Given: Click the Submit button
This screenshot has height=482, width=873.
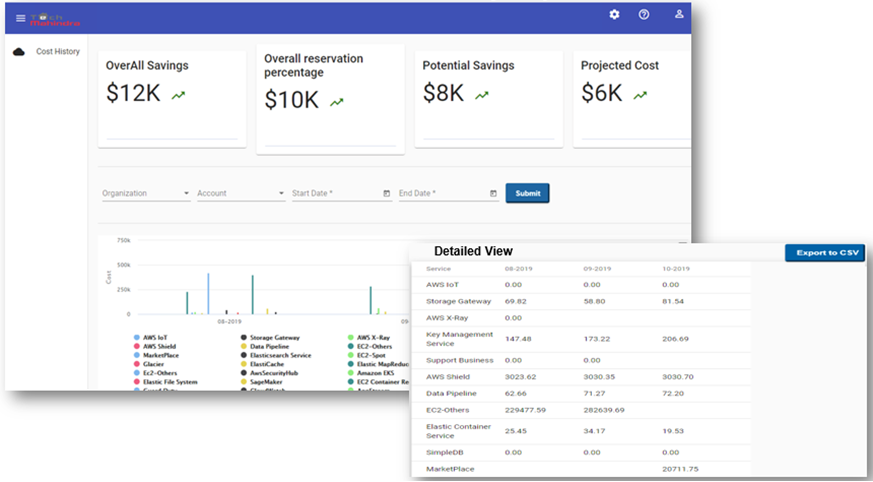Looking at the screenshot, I should coord(527,193).
